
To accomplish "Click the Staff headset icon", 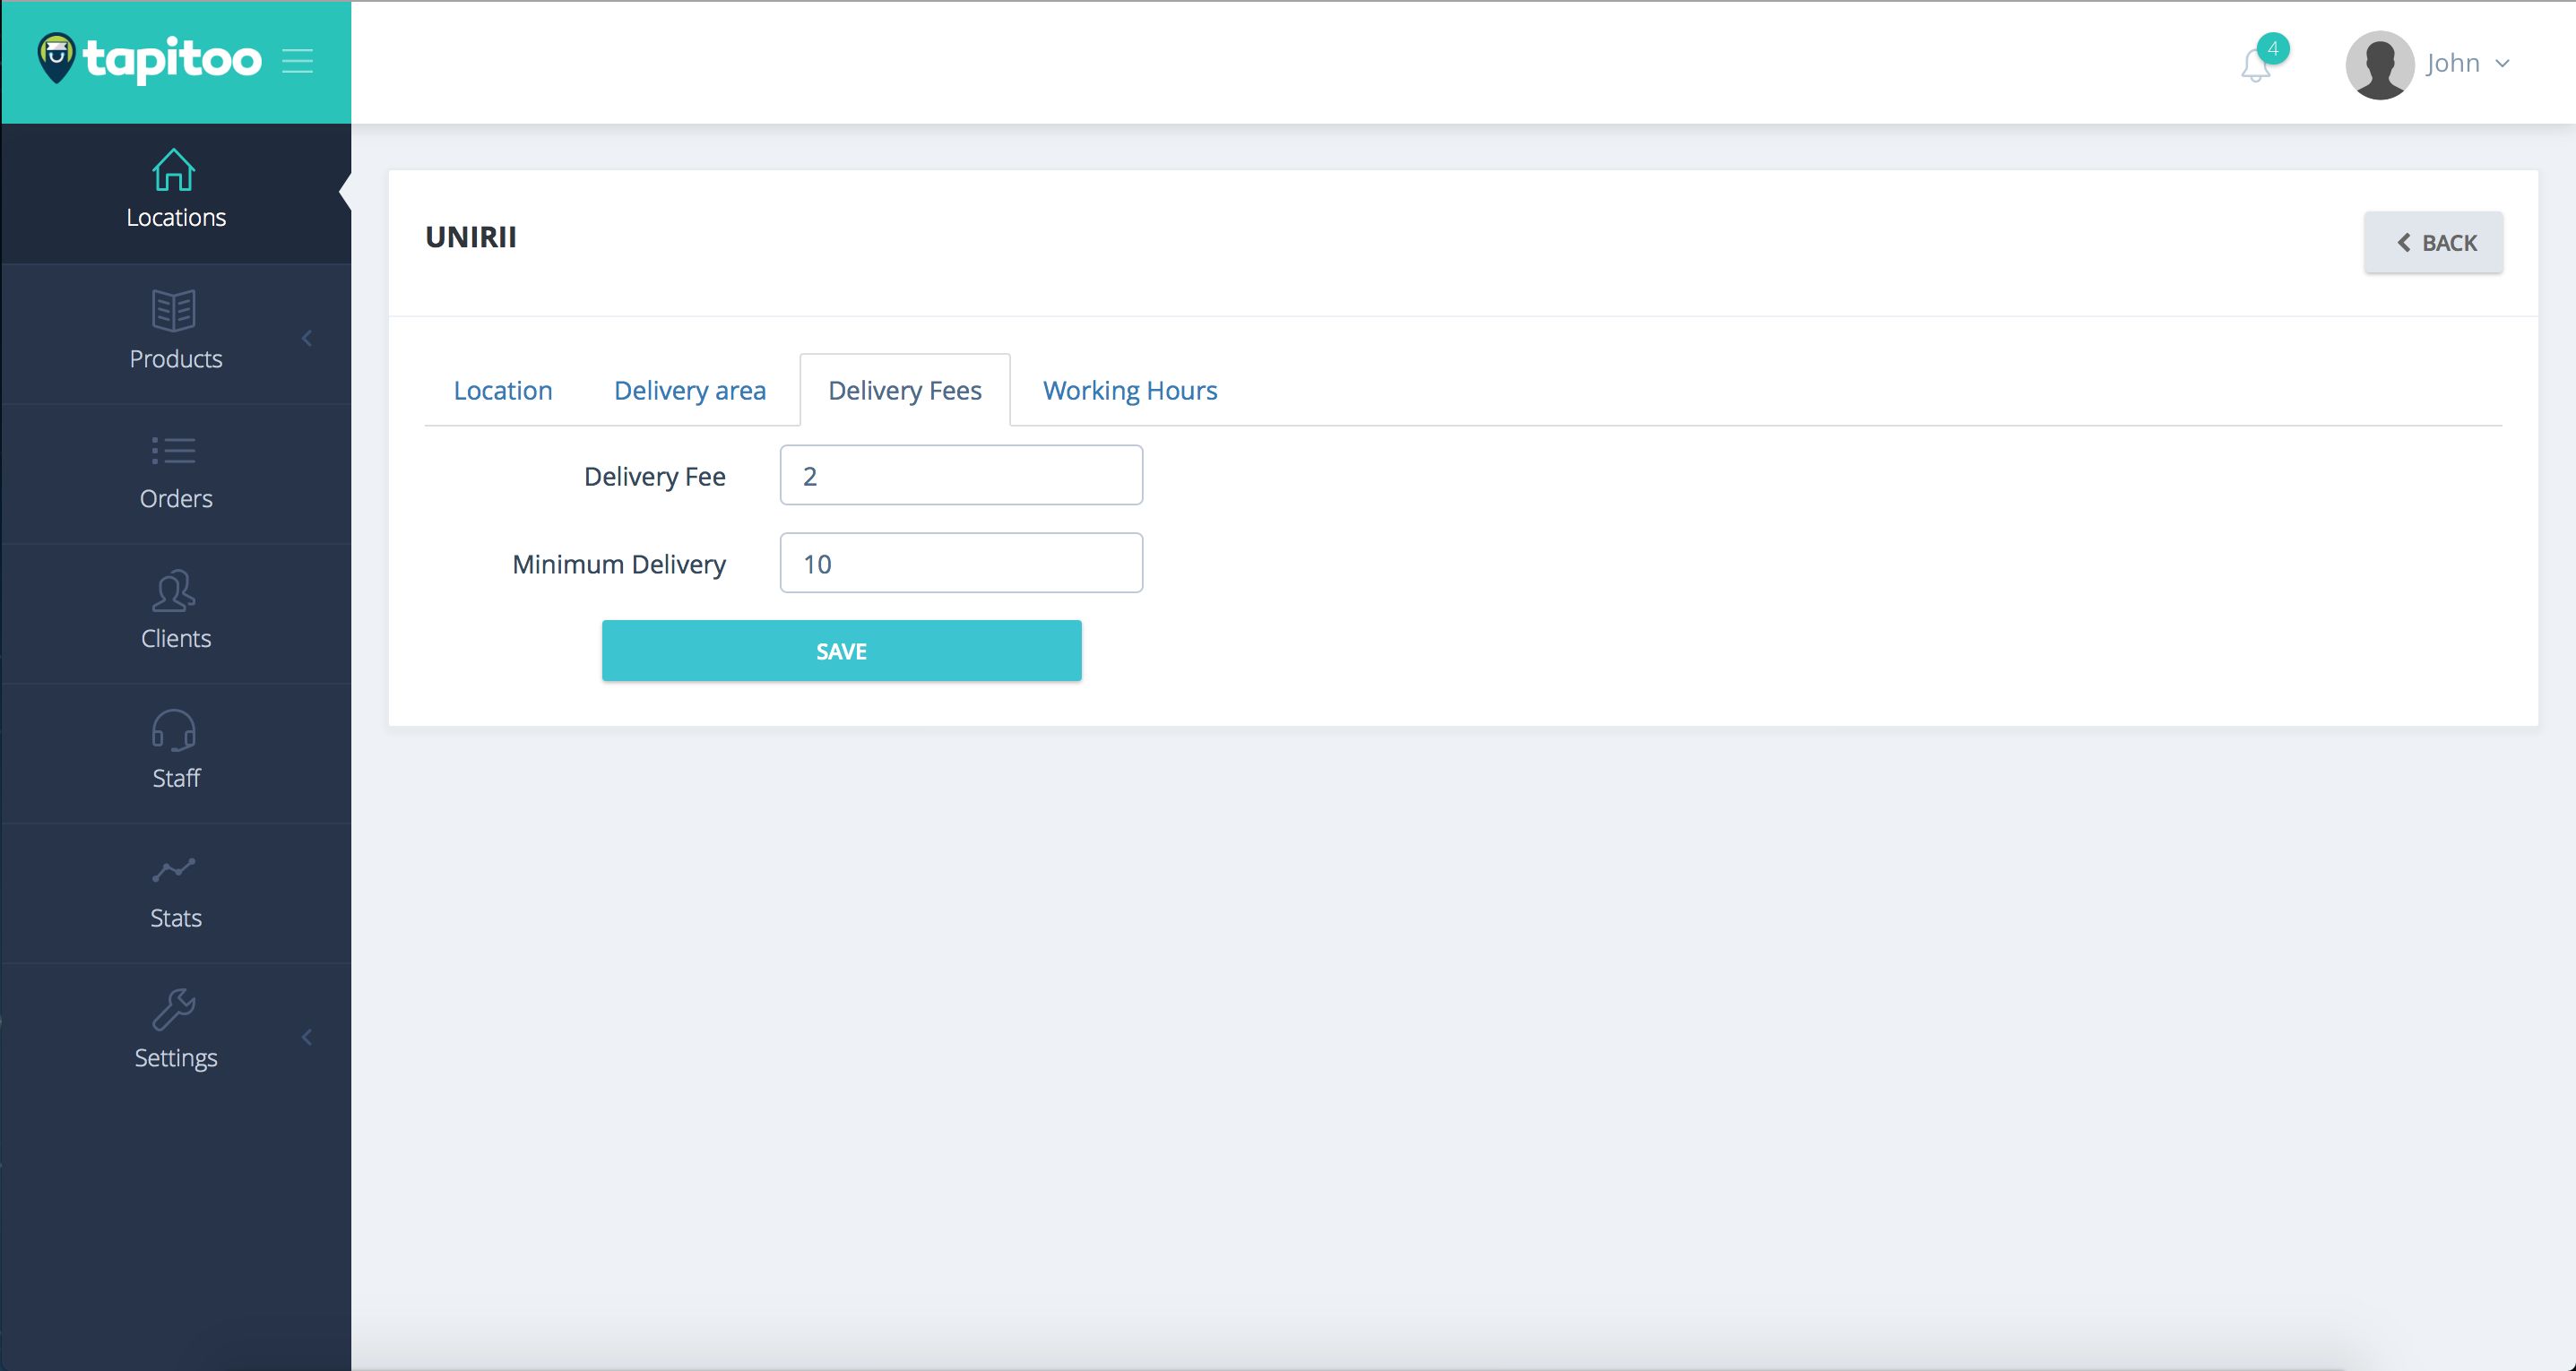I will click(x=173, y=731).
